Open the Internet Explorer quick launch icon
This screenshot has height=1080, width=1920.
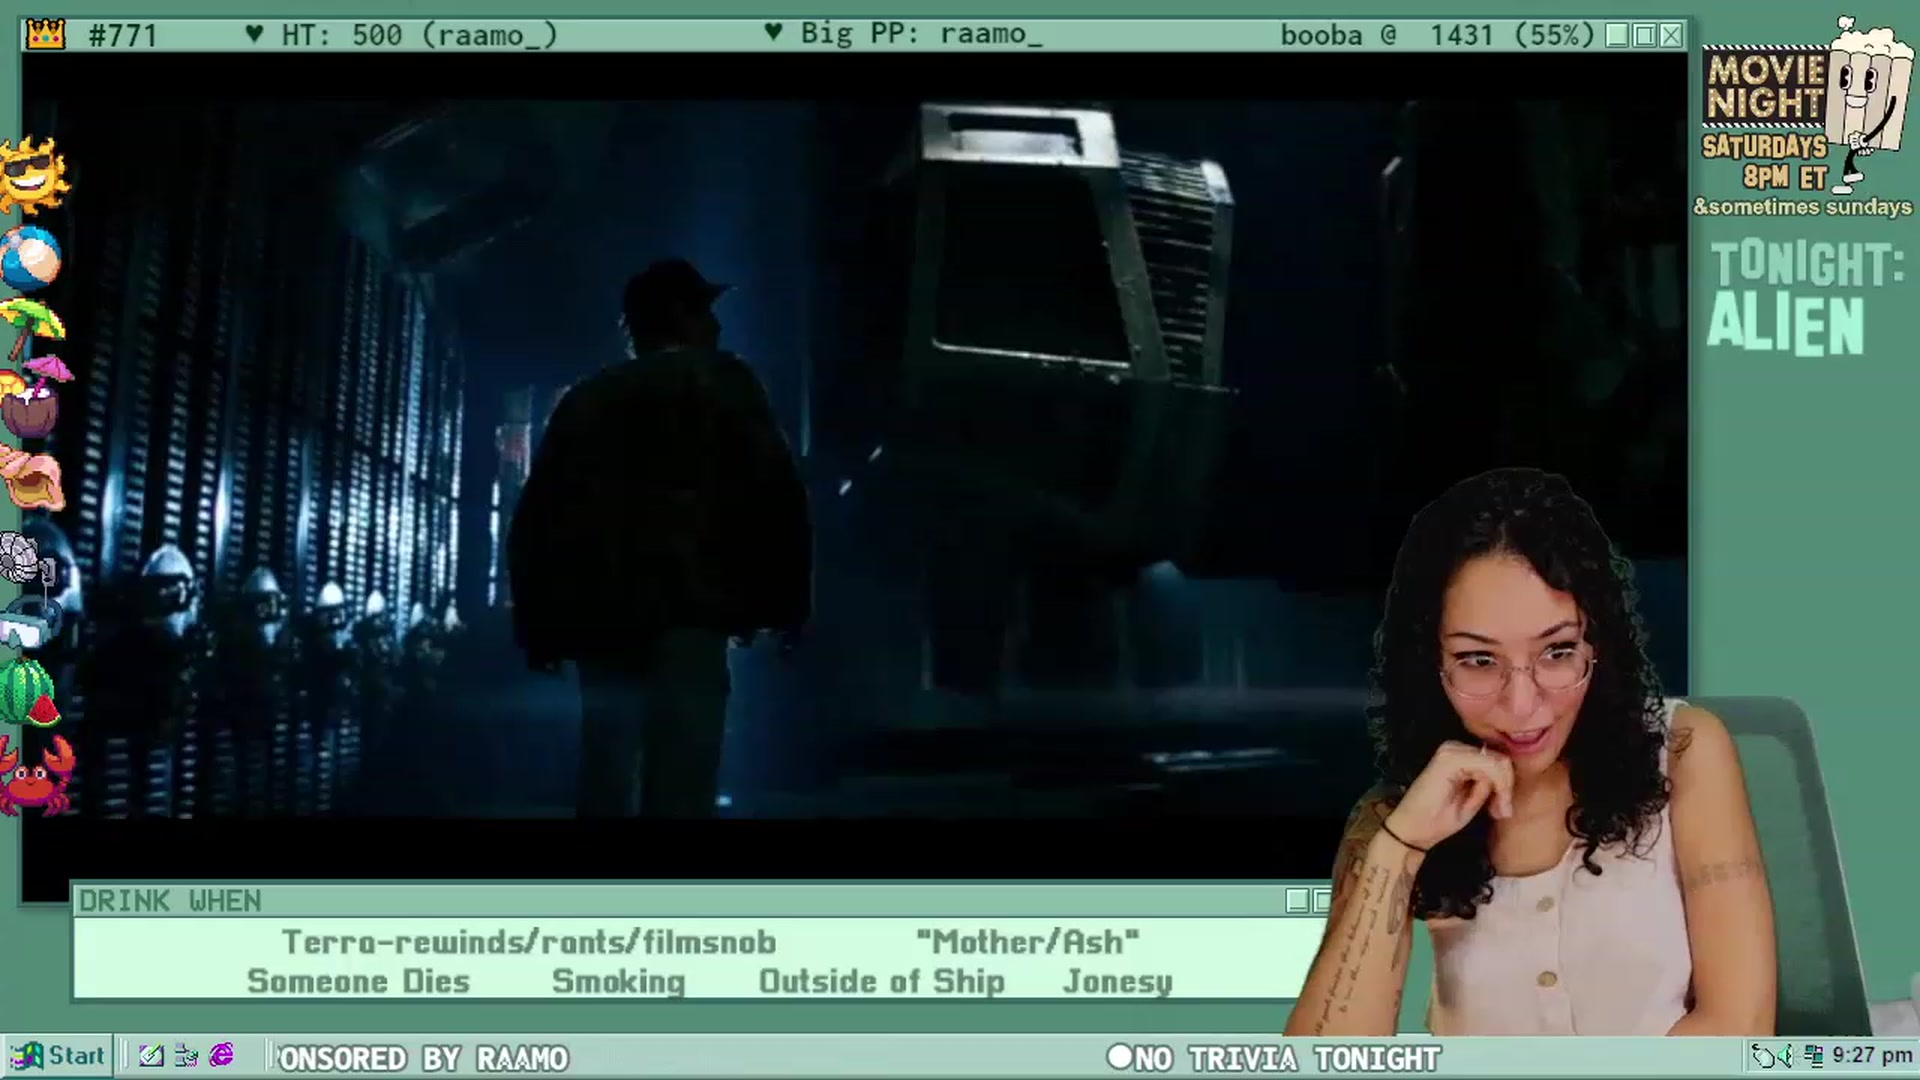[x=222, y=1056]
